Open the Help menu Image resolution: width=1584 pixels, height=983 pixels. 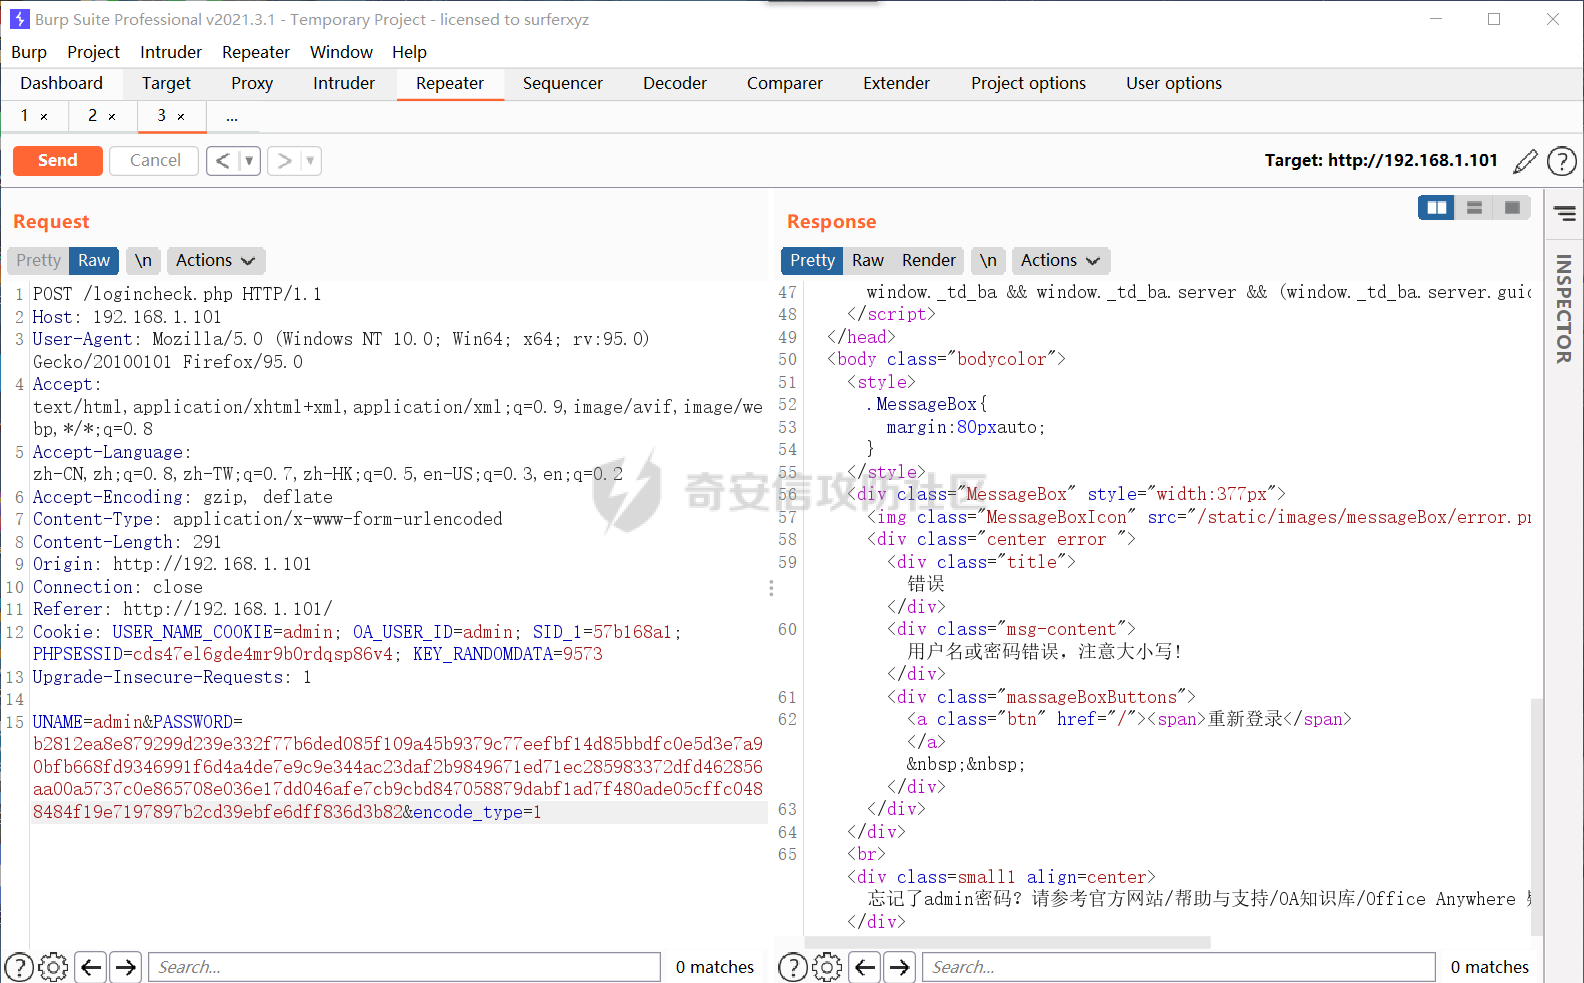409,52
